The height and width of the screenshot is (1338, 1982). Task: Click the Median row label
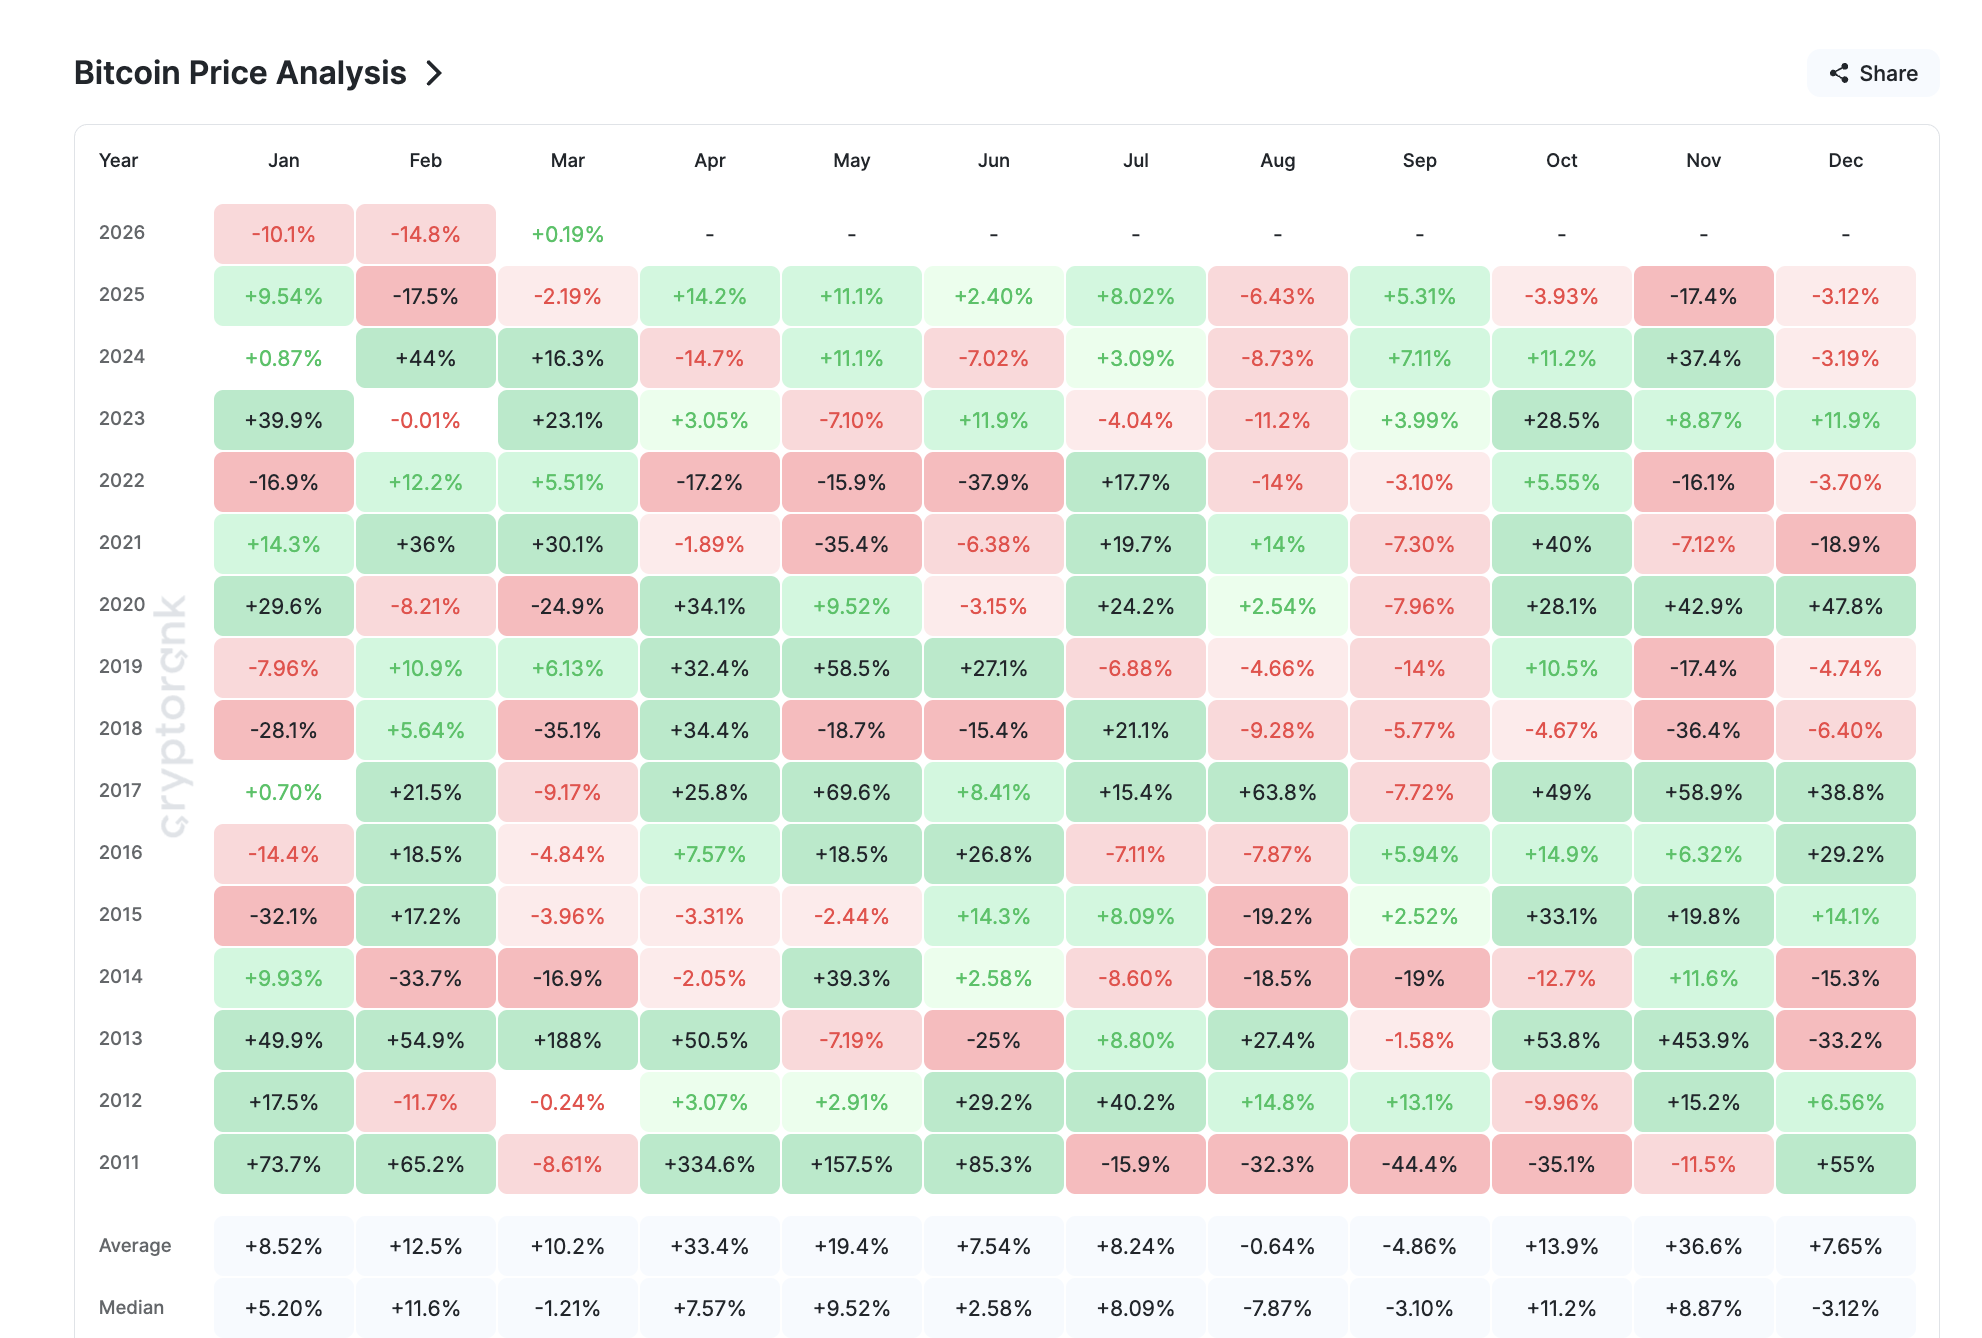pyautogui.click(x=131, y=1307)
